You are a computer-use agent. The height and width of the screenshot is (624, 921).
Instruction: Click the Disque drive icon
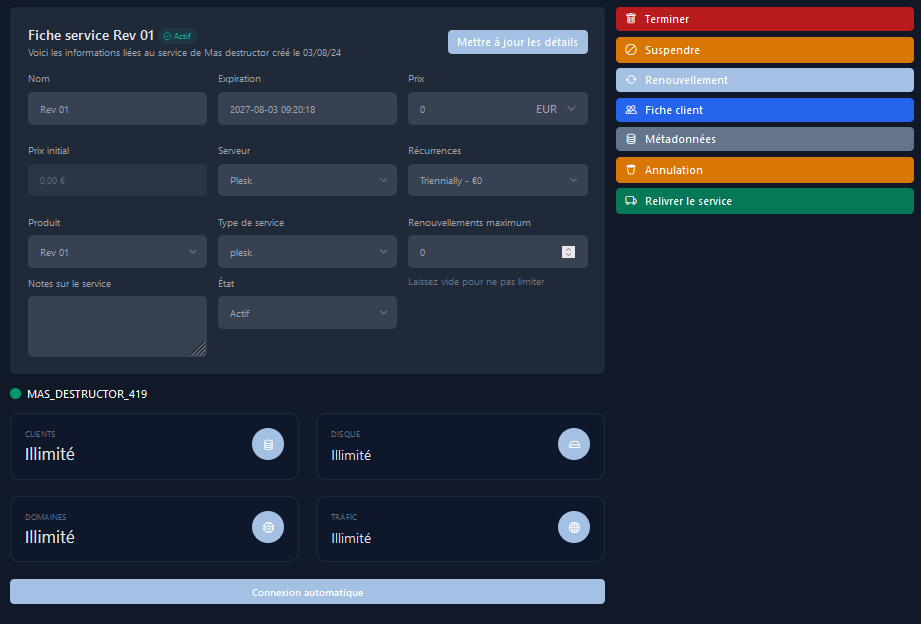(573, 443)
